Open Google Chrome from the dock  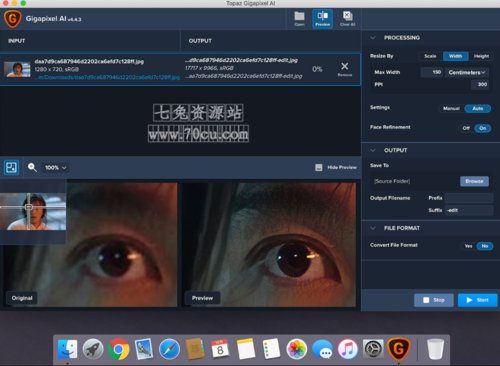click(x=118, y=349)
